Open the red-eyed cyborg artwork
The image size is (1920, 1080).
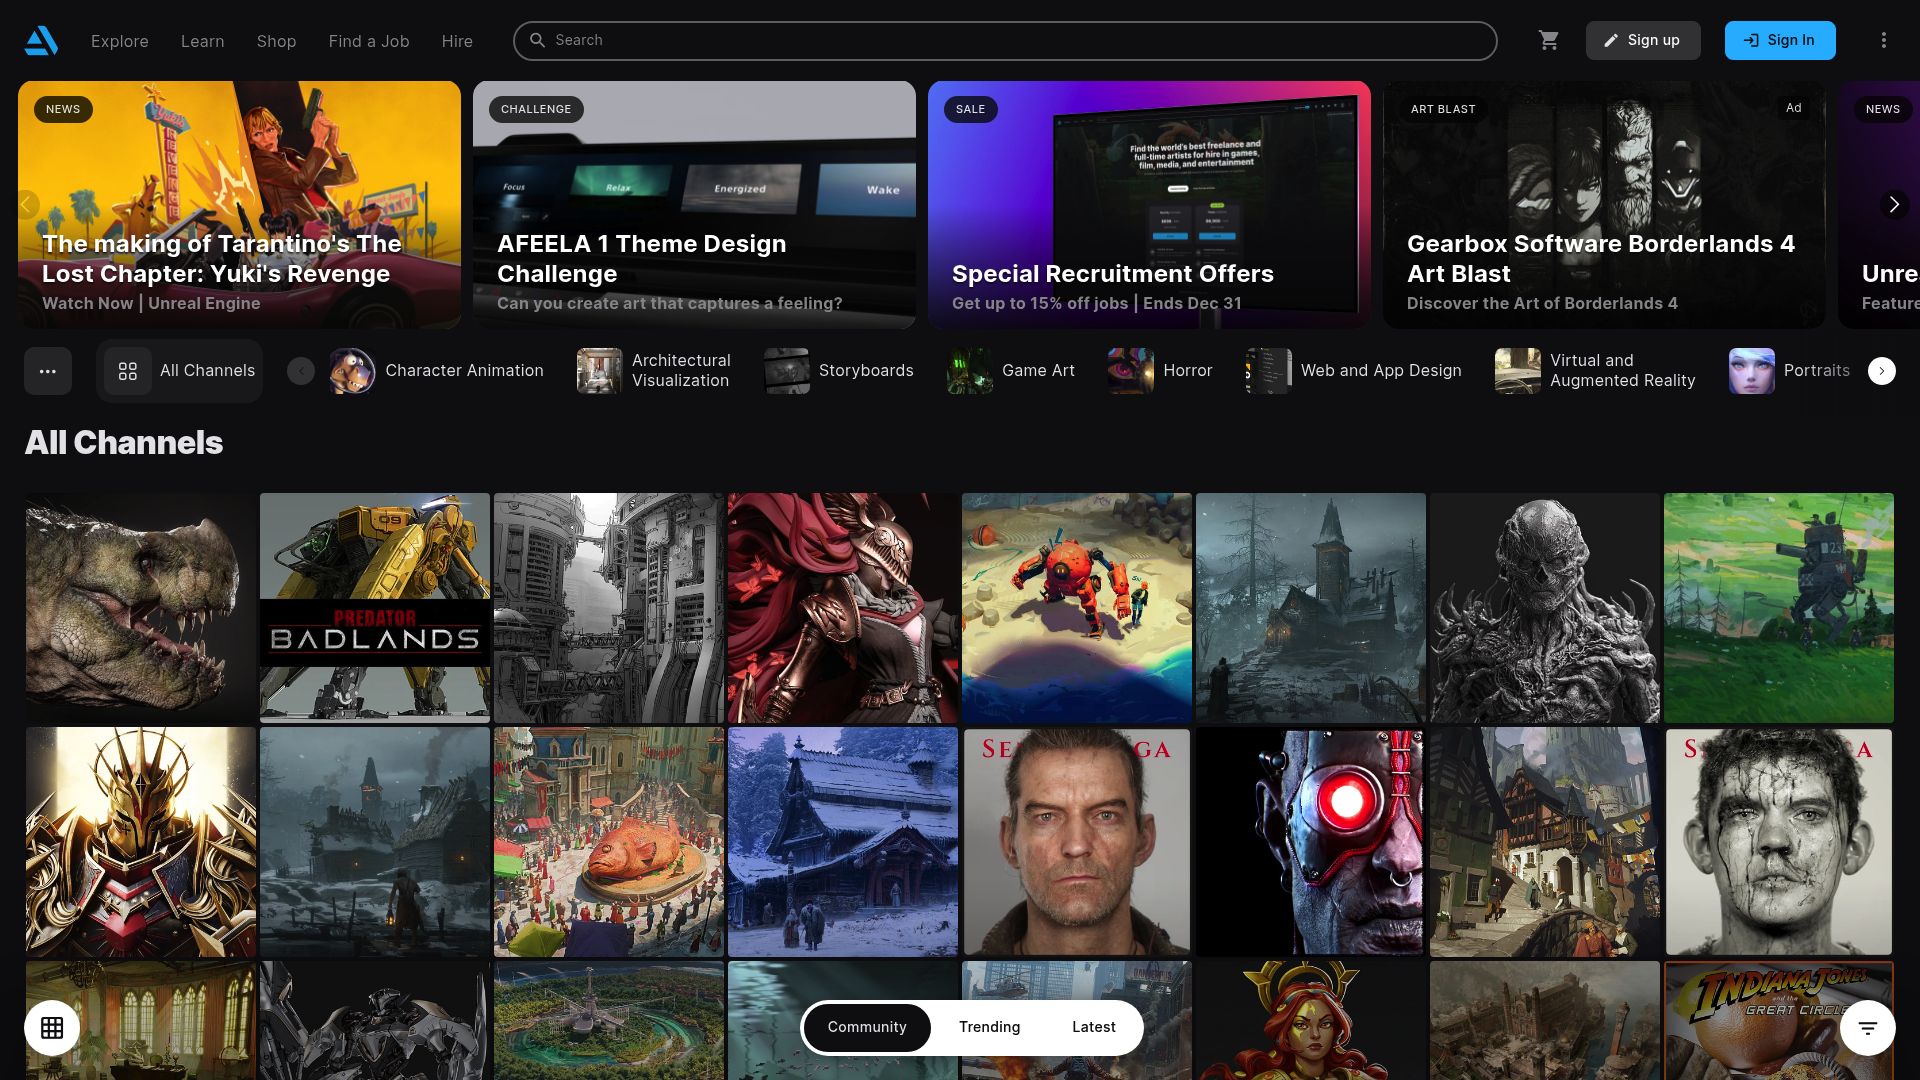click(1311, 842)
